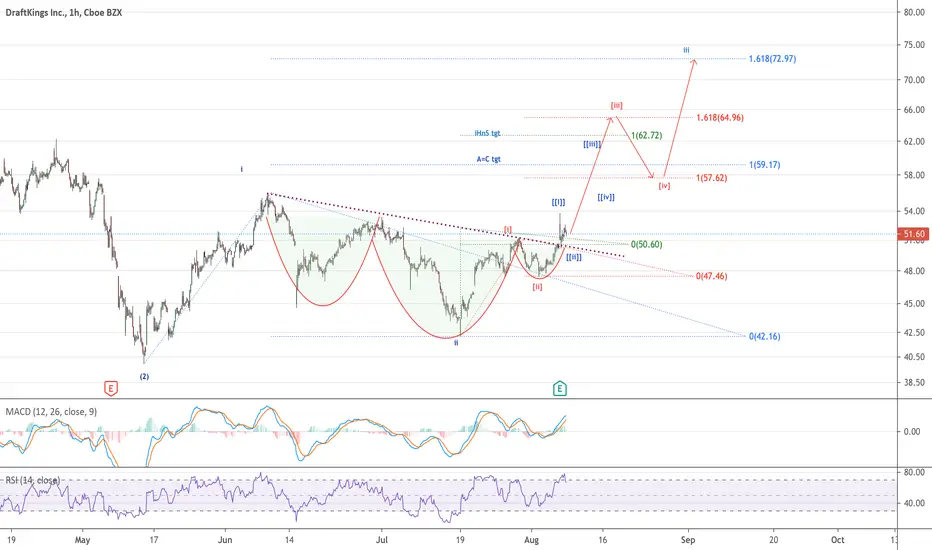932x550 pixels.
Task: Click the 58.00 price axis value
Action: point(914,175)
